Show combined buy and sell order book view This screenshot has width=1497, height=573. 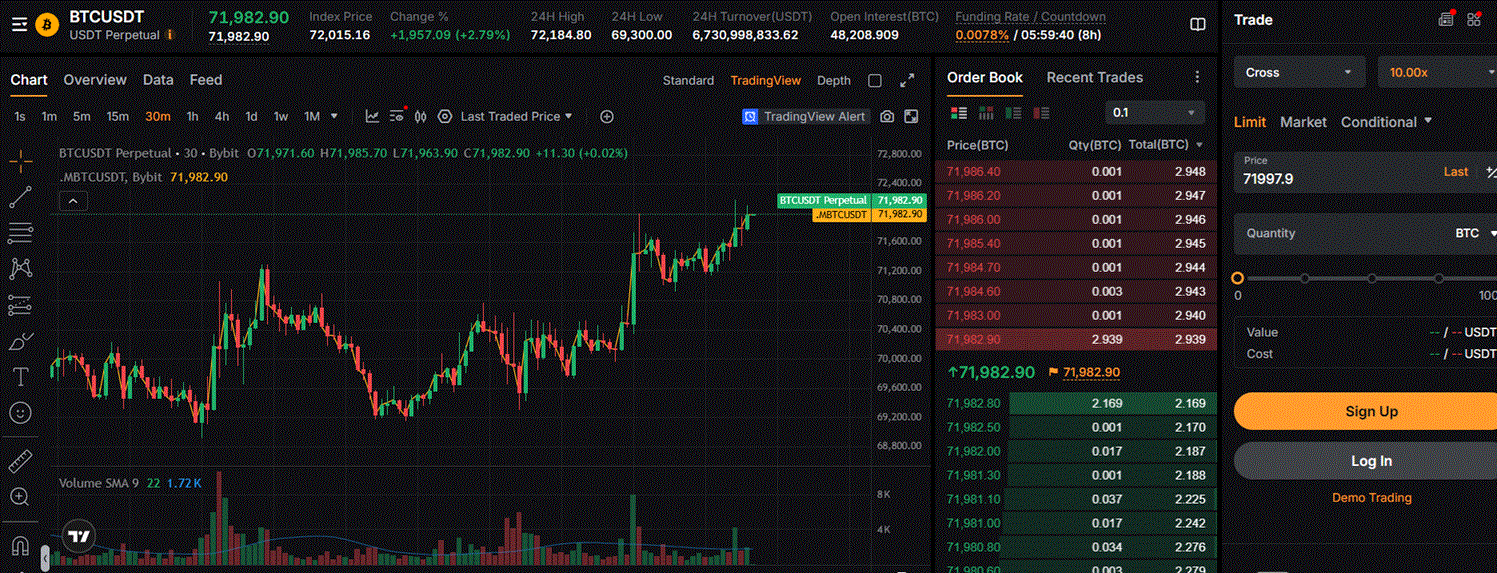(x=958, y=113)
